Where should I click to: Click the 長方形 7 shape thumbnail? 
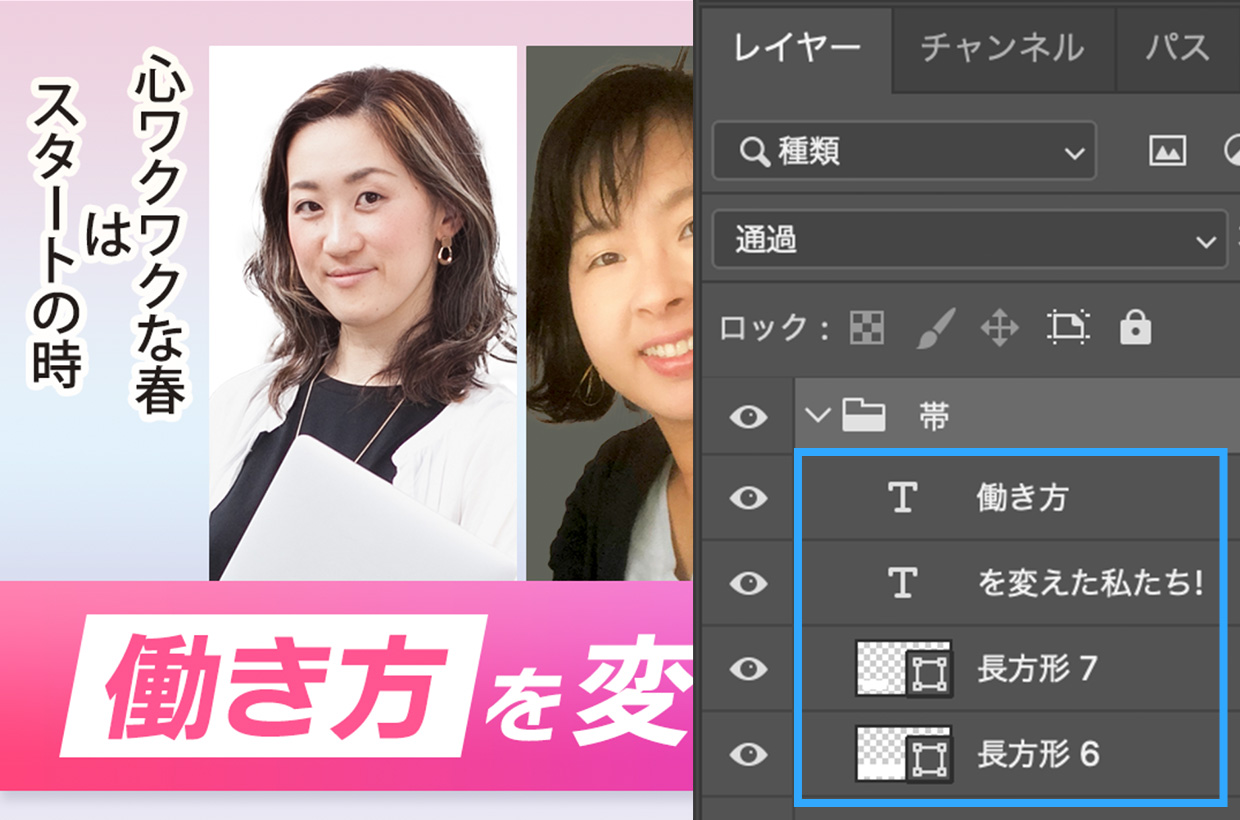904,668
